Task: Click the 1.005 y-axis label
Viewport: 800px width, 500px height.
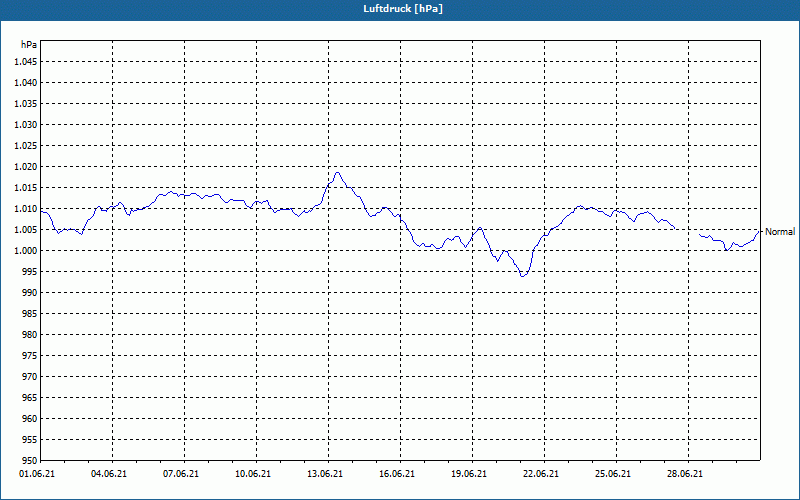Action: point(26,230)
